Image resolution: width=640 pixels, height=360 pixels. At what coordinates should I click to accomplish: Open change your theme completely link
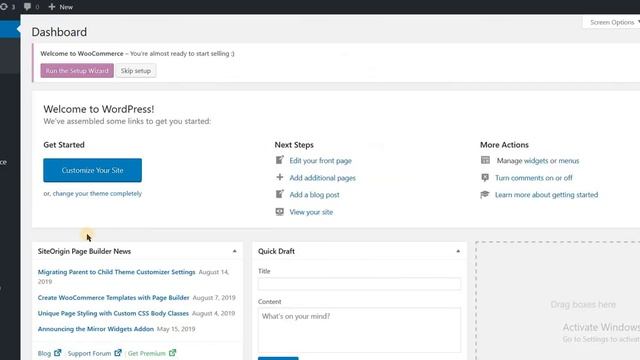point(97,193)
